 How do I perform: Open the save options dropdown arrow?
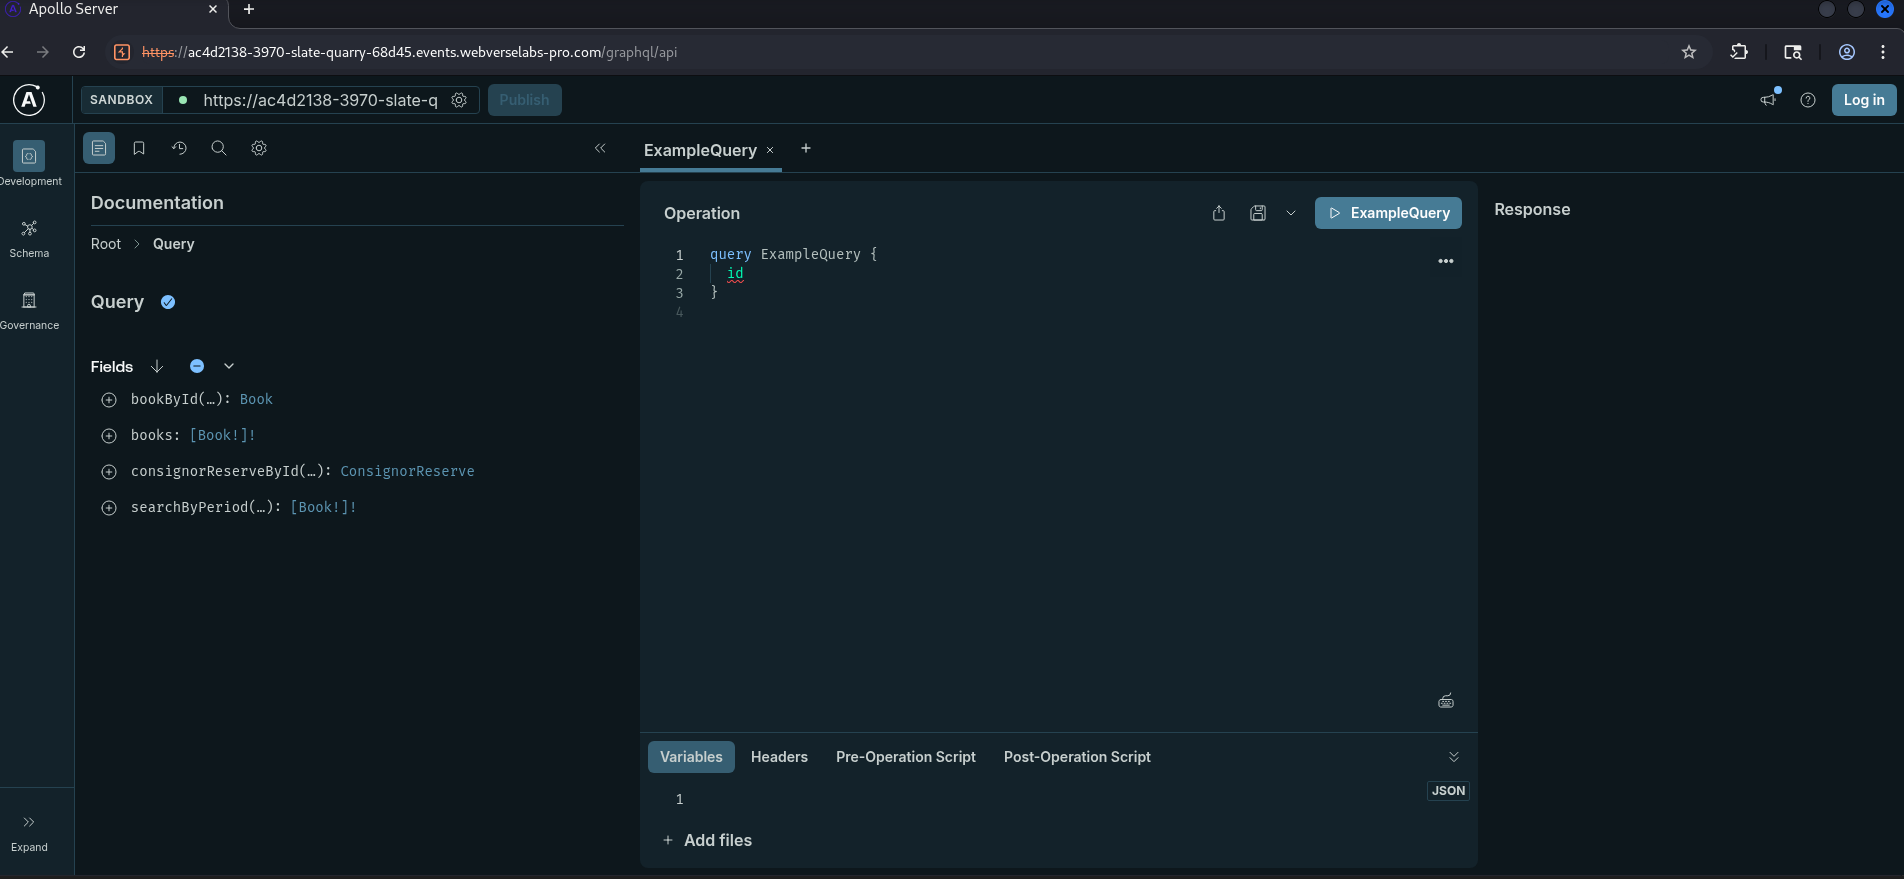pyautogui.click(x=1291, y=213)
